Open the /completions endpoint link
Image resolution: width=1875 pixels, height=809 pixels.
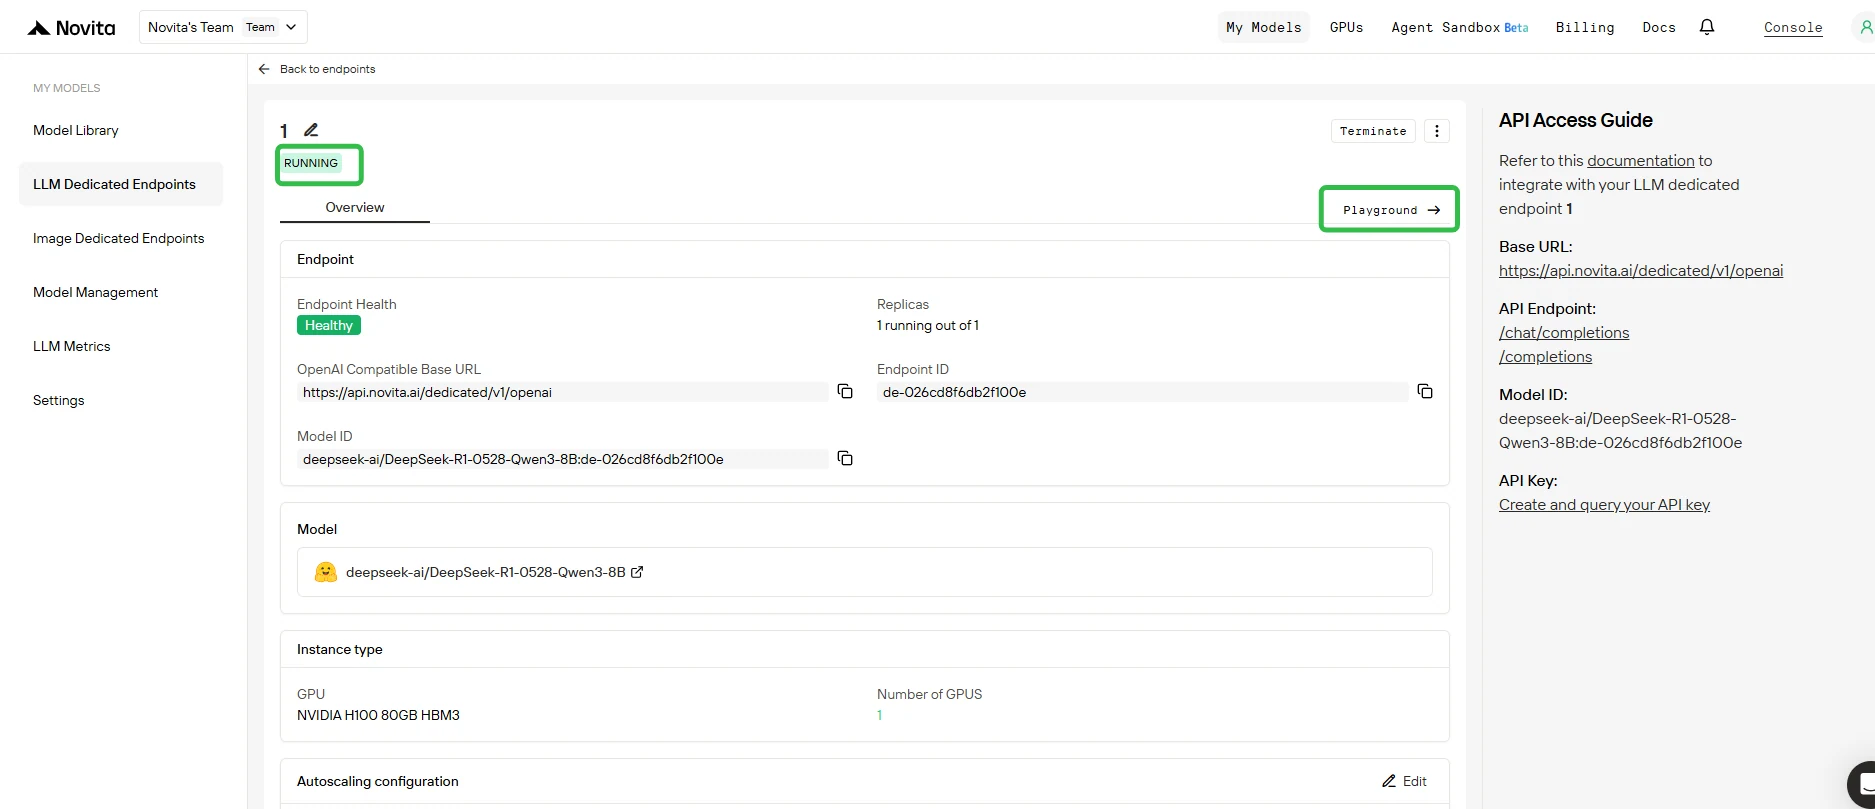pyautogui.click(x=1545, y=357)
